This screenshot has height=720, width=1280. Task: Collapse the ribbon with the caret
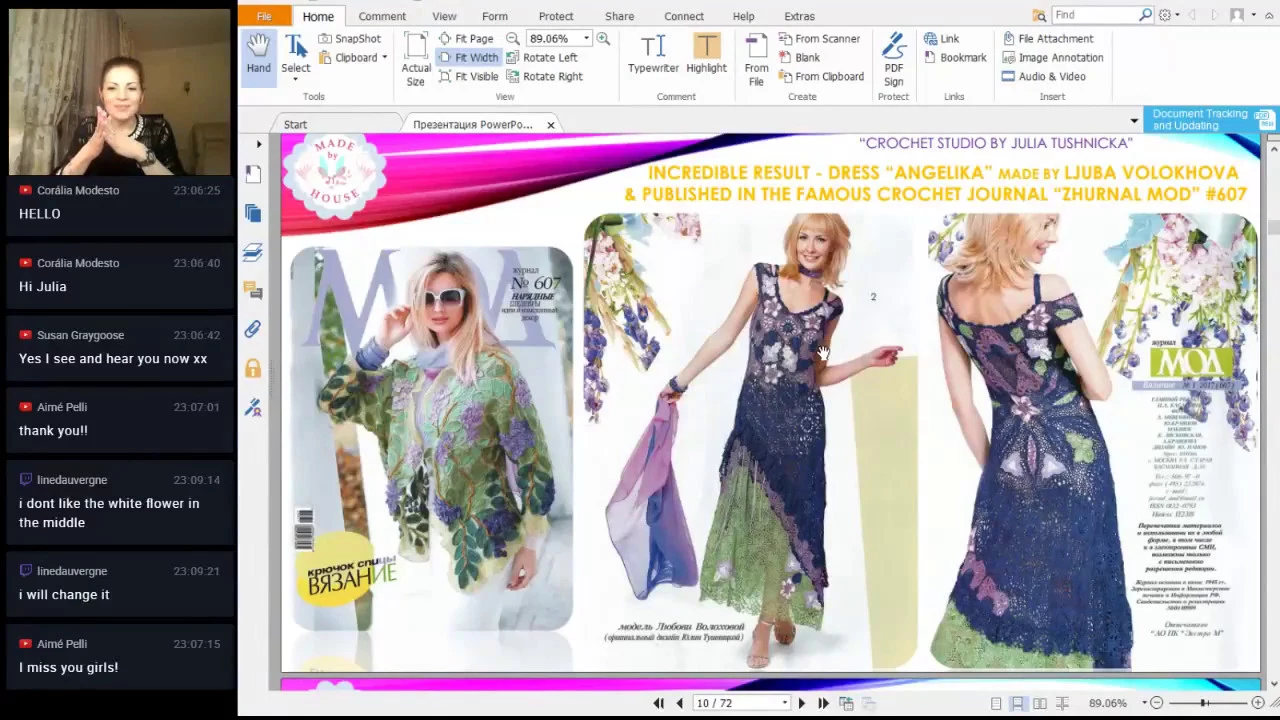(x=1268, y=15)
